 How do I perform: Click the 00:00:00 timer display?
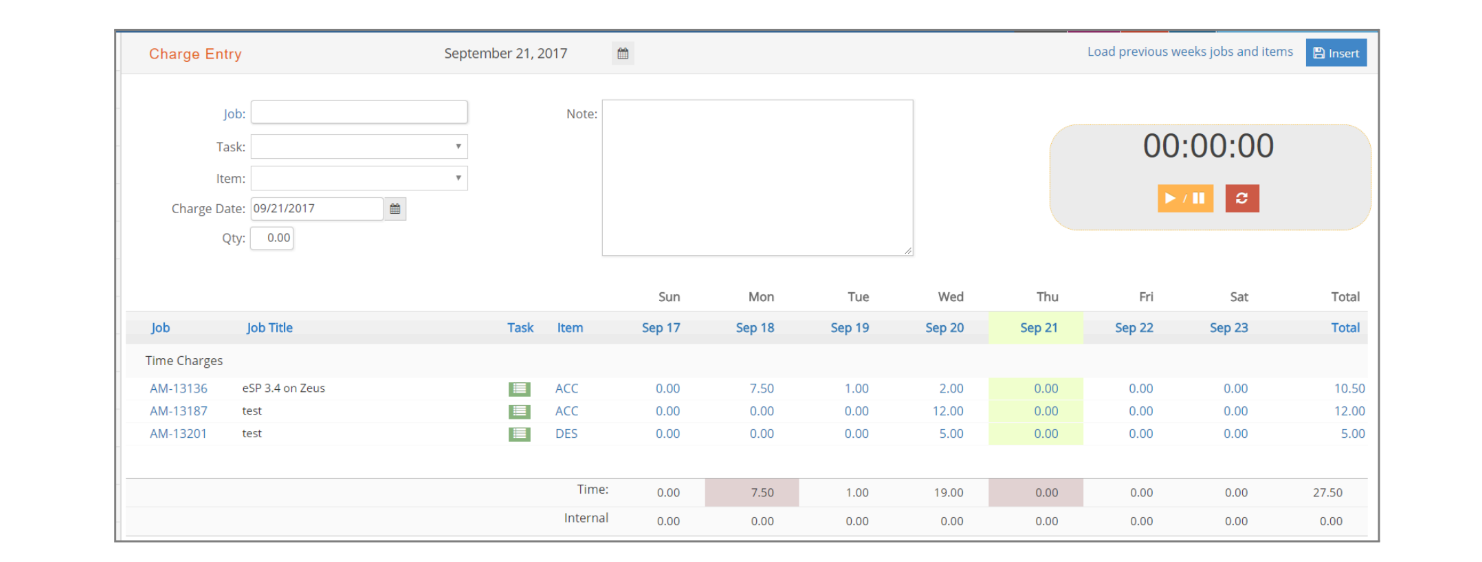coord(1208,147)
